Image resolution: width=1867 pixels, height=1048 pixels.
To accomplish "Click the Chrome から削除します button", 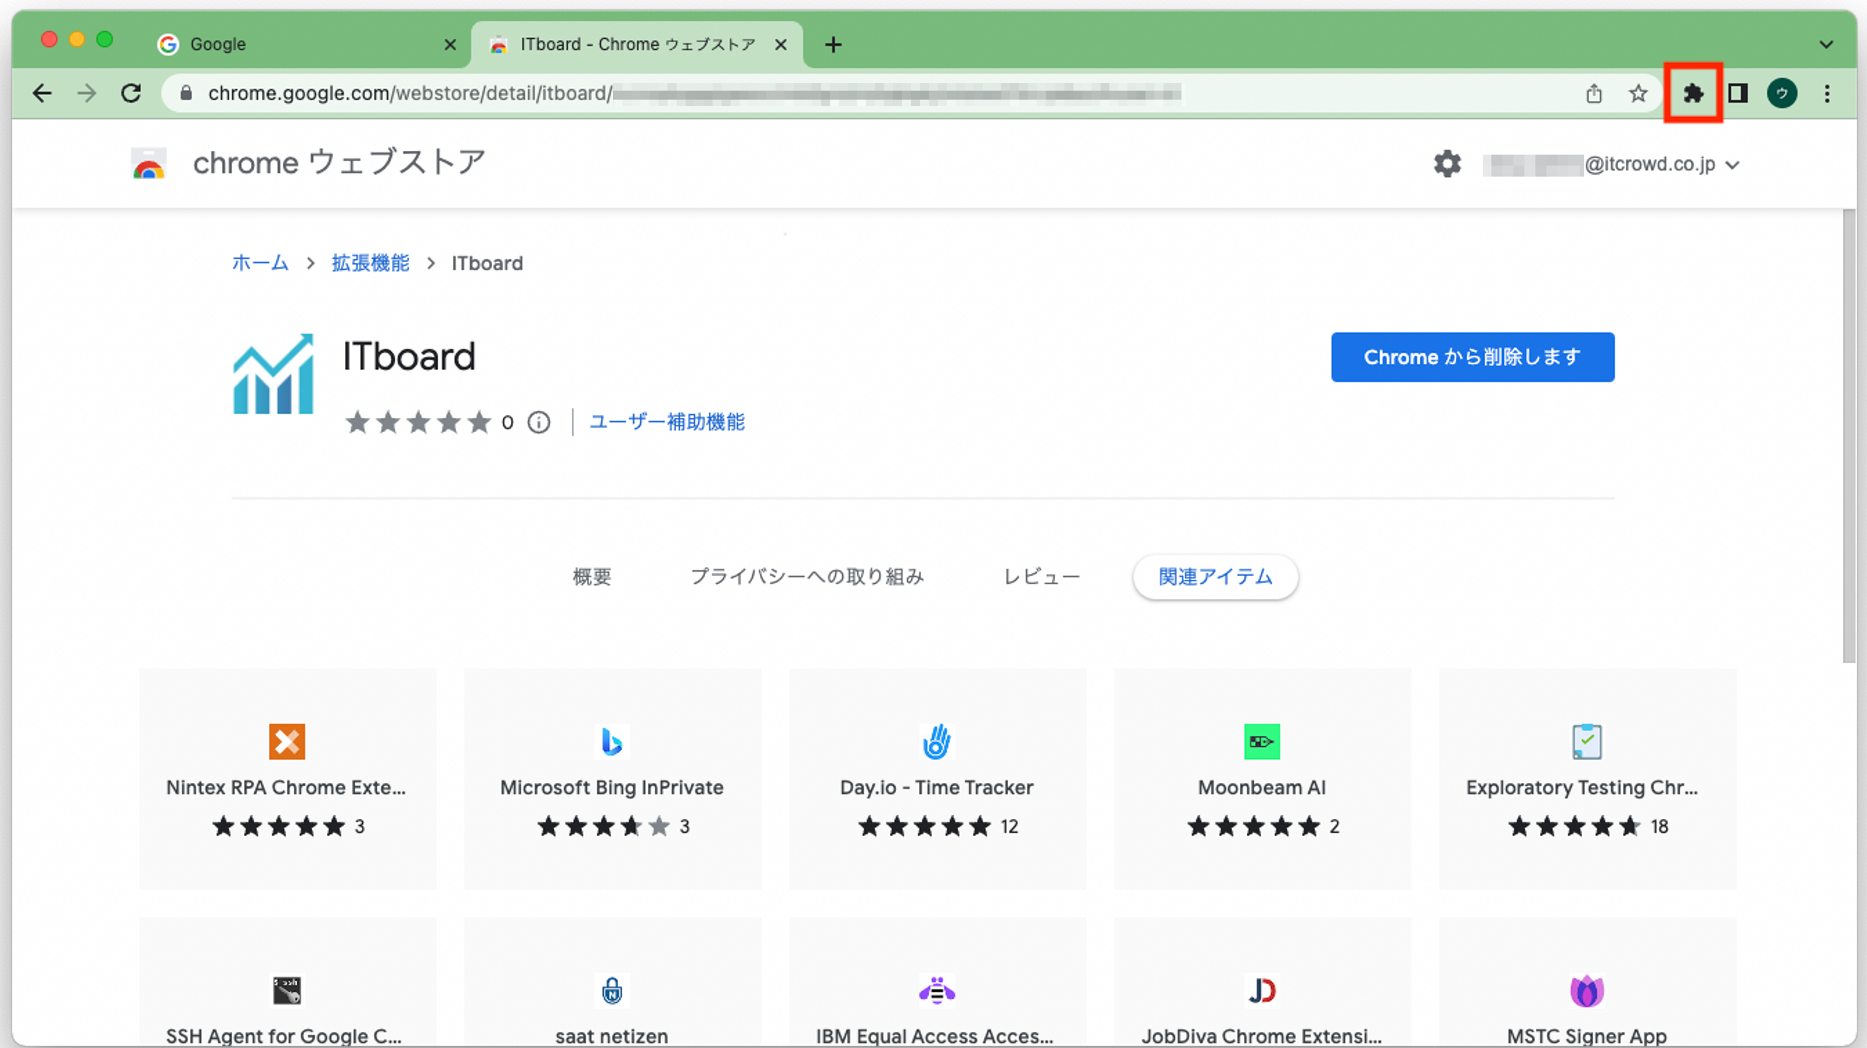I will click(x=1472, y=357).
